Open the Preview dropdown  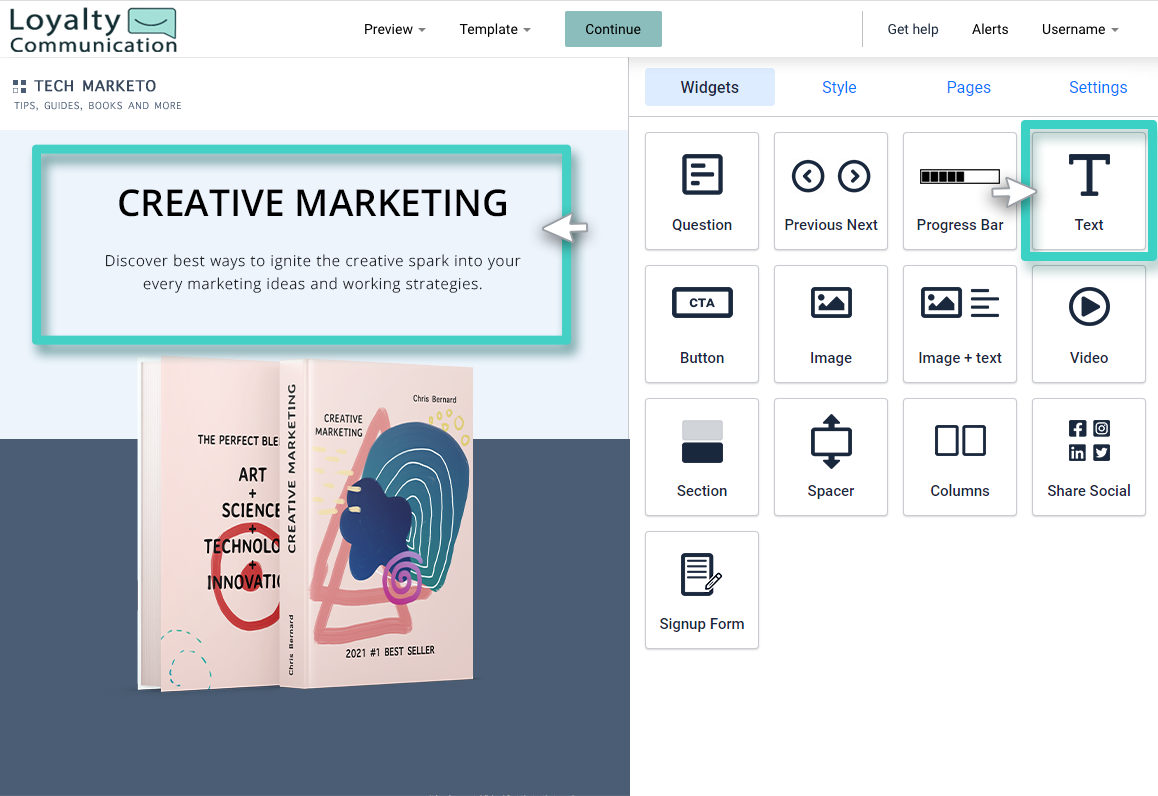click(x=394, y=29)
